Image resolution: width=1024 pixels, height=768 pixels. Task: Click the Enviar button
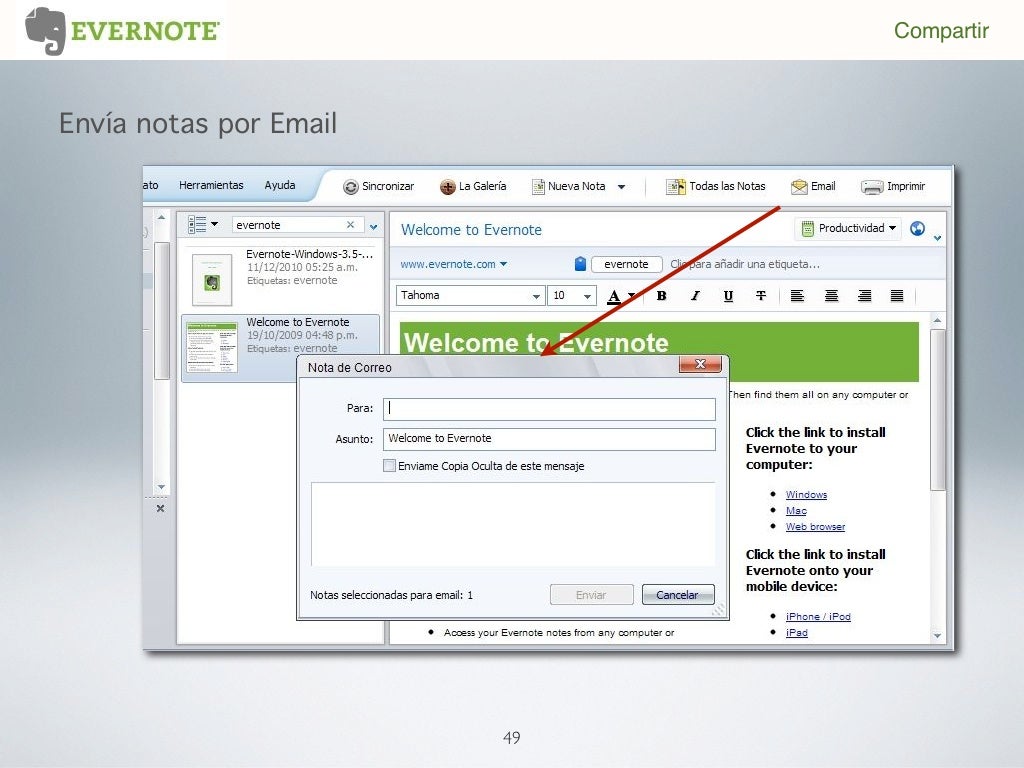click(592, 595)
